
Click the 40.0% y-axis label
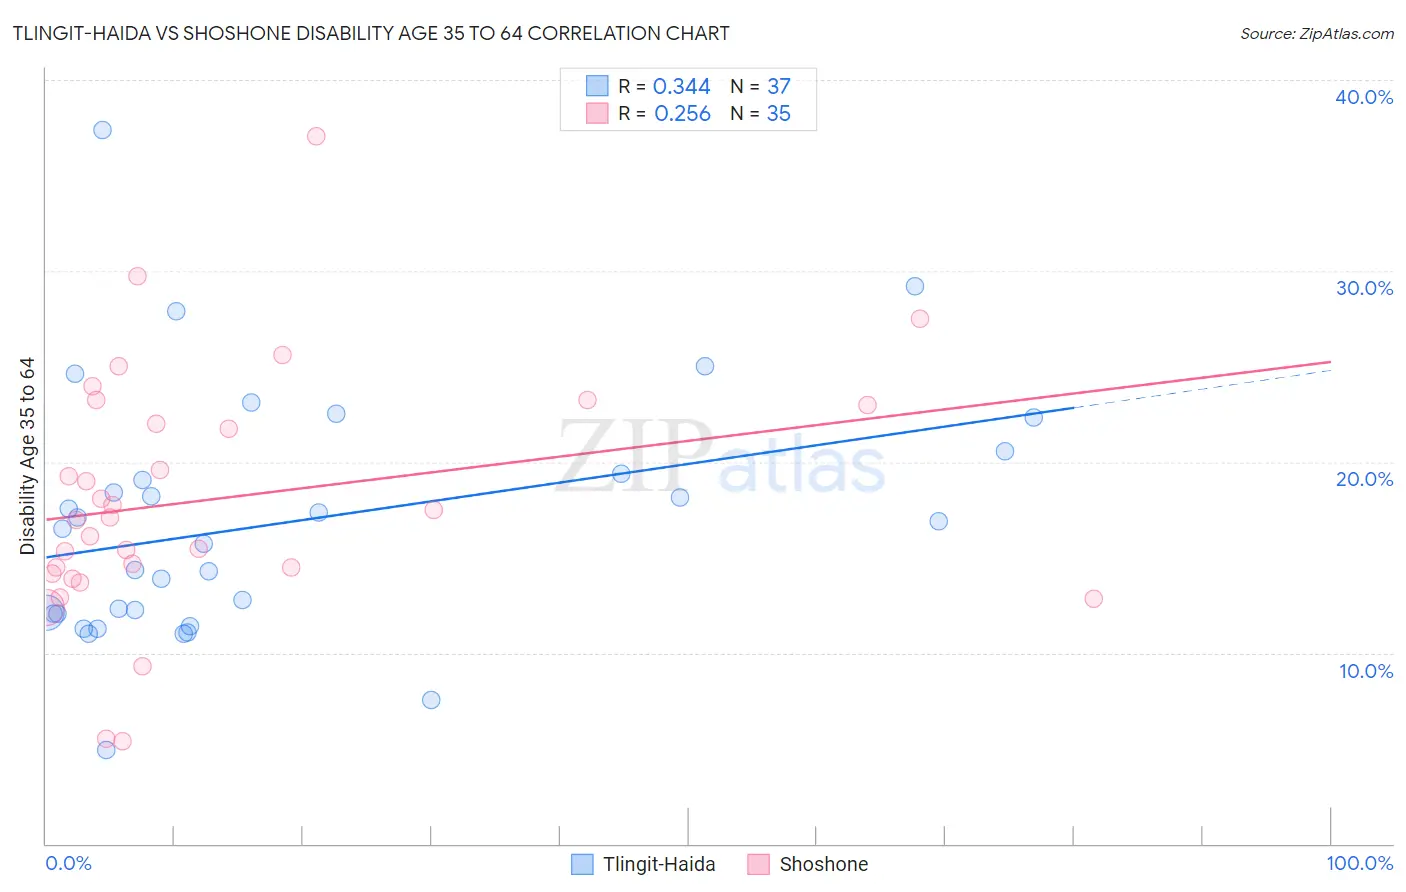click(x=1364, y=97)
